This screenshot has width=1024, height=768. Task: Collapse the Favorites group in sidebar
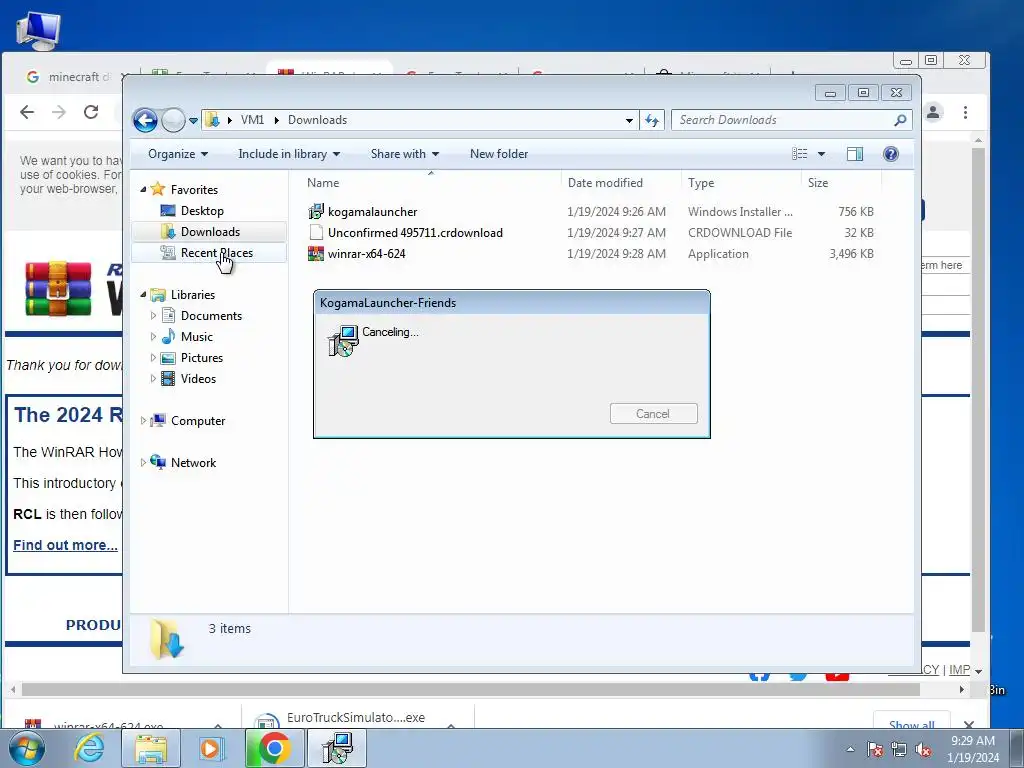tap(144, 189)
